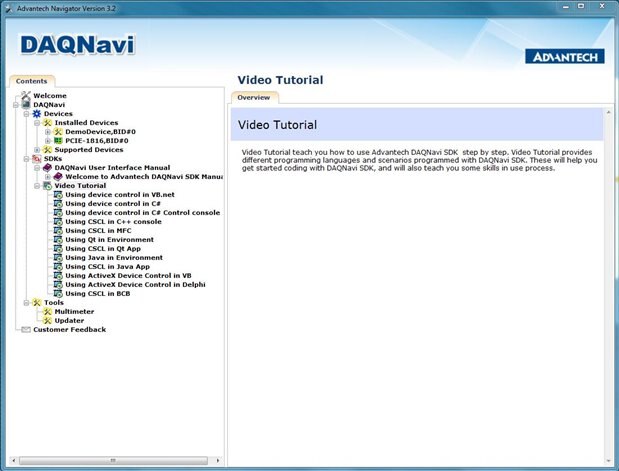Collapse the Tools node
Viewport: 619px width, 471px height.
coord(26,303)
